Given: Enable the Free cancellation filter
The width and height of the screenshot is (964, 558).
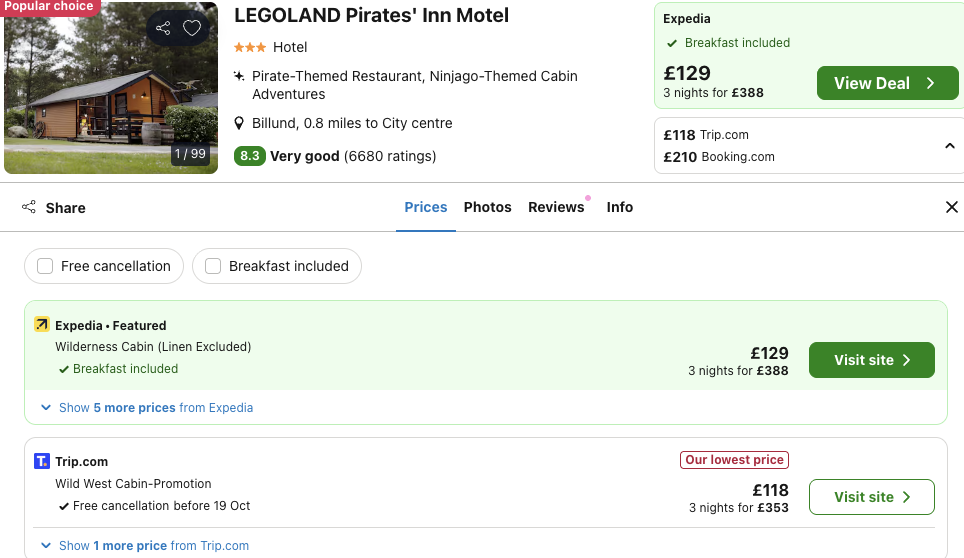Looking at the screenshot, I should pos(45,266).
